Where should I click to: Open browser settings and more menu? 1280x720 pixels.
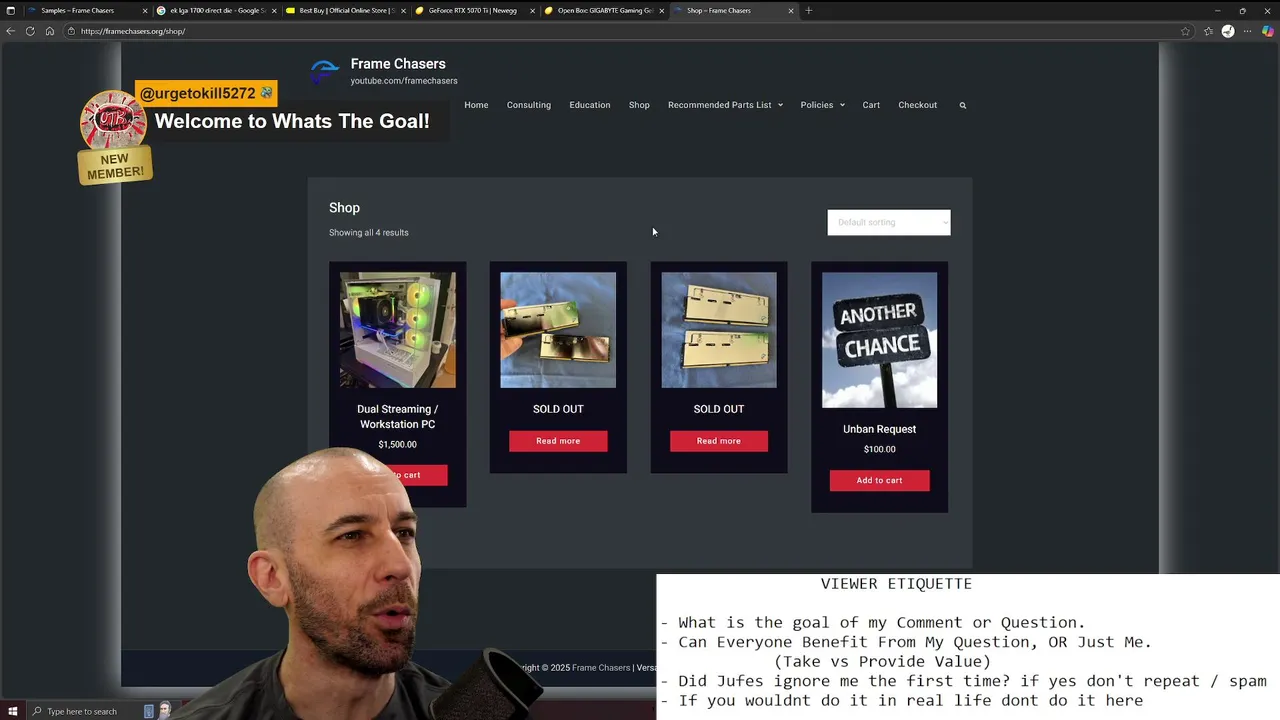click(x=1248, y=31)
